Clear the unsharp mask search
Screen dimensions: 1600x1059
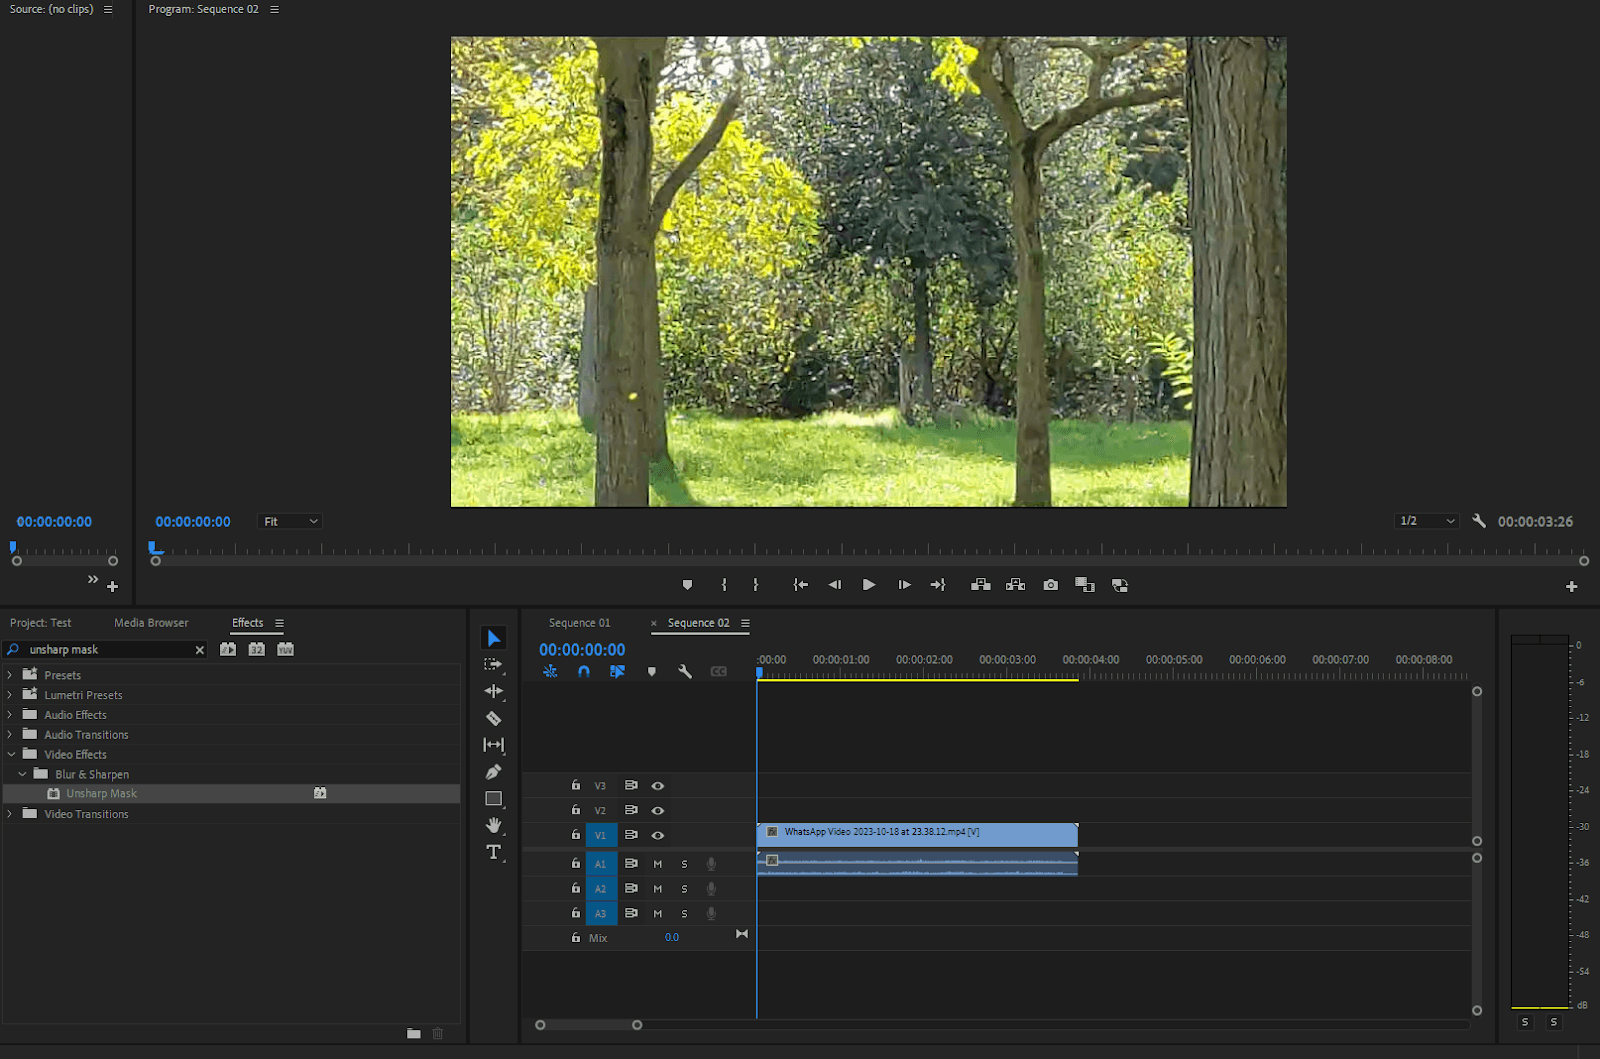click(200, 650)
